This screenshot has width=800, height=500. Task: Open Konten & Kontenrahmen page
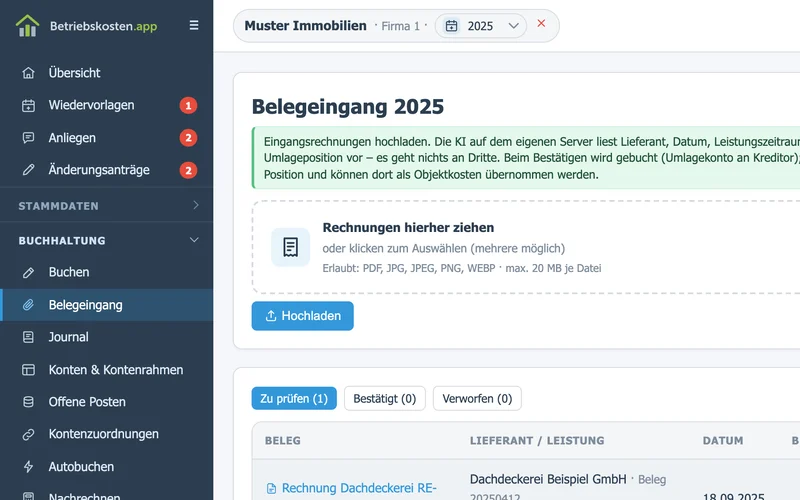pyautogui.click(x=116, y=370)
